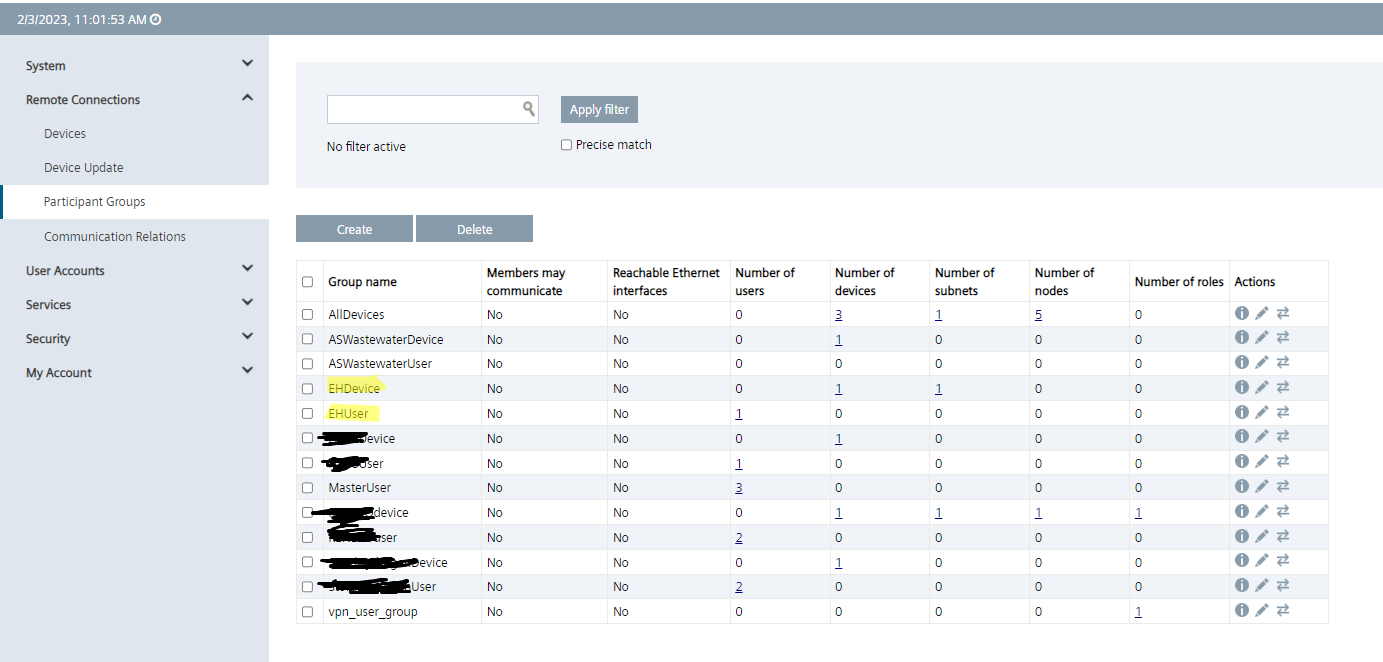Tick the MasterUser checkbox
Viewport: 1383px width, 662px height.
(308, 488)
